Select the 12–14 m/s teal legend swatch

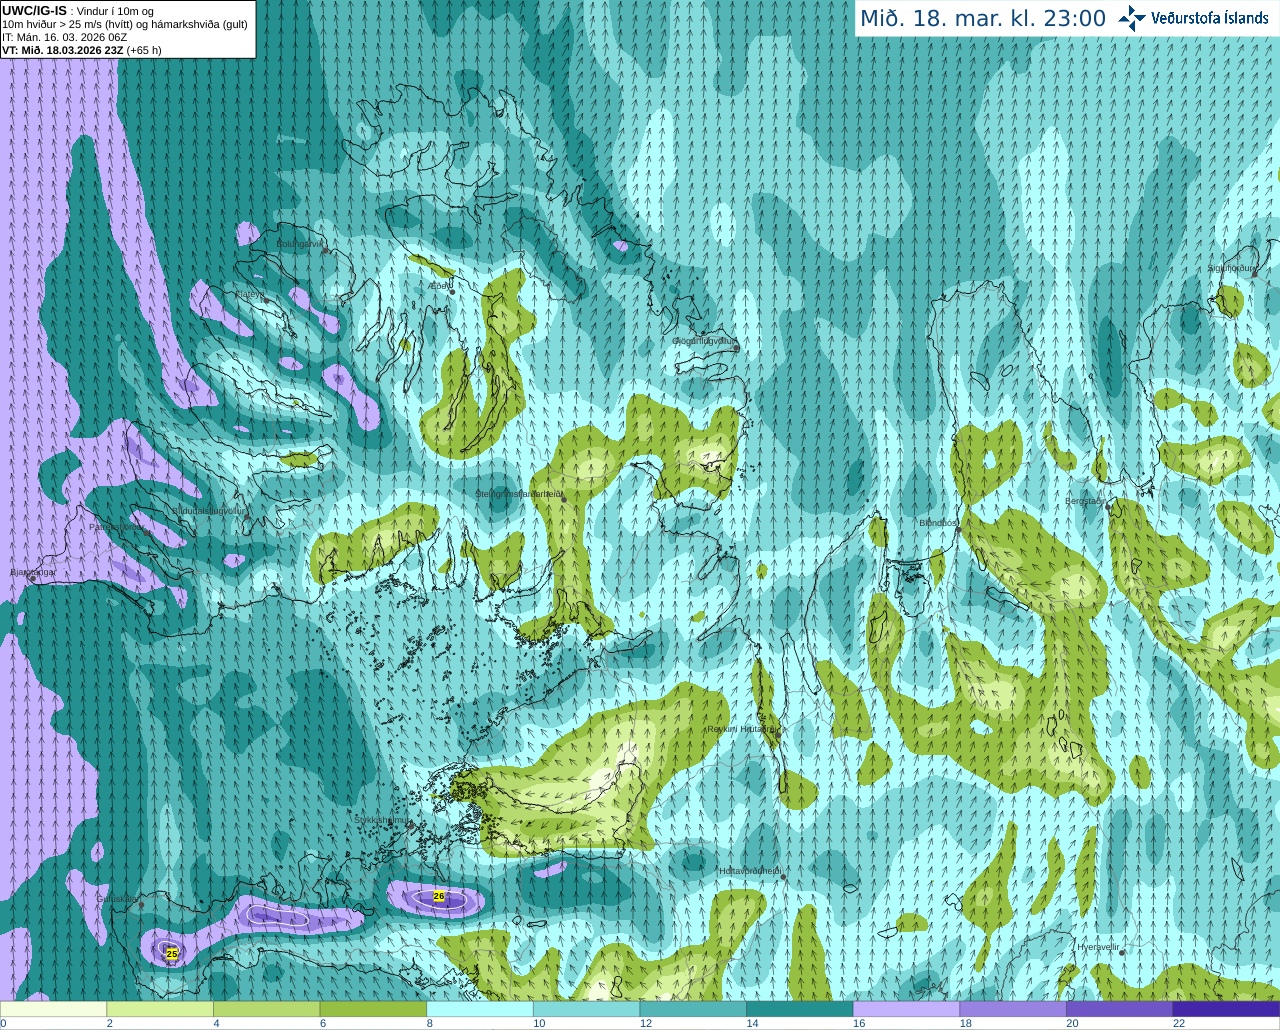pyautogui.click(x=693, y=1009)
